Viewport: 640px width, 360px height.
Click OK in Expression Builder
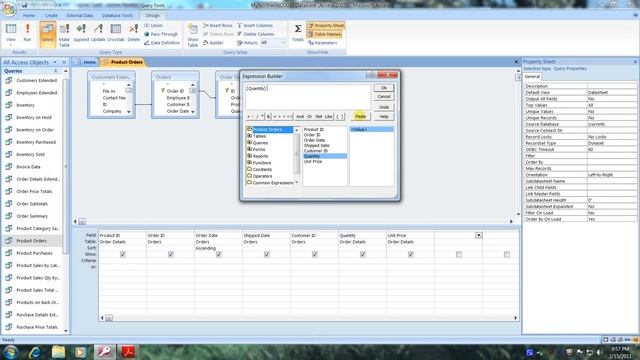click(x=384, y=88)
